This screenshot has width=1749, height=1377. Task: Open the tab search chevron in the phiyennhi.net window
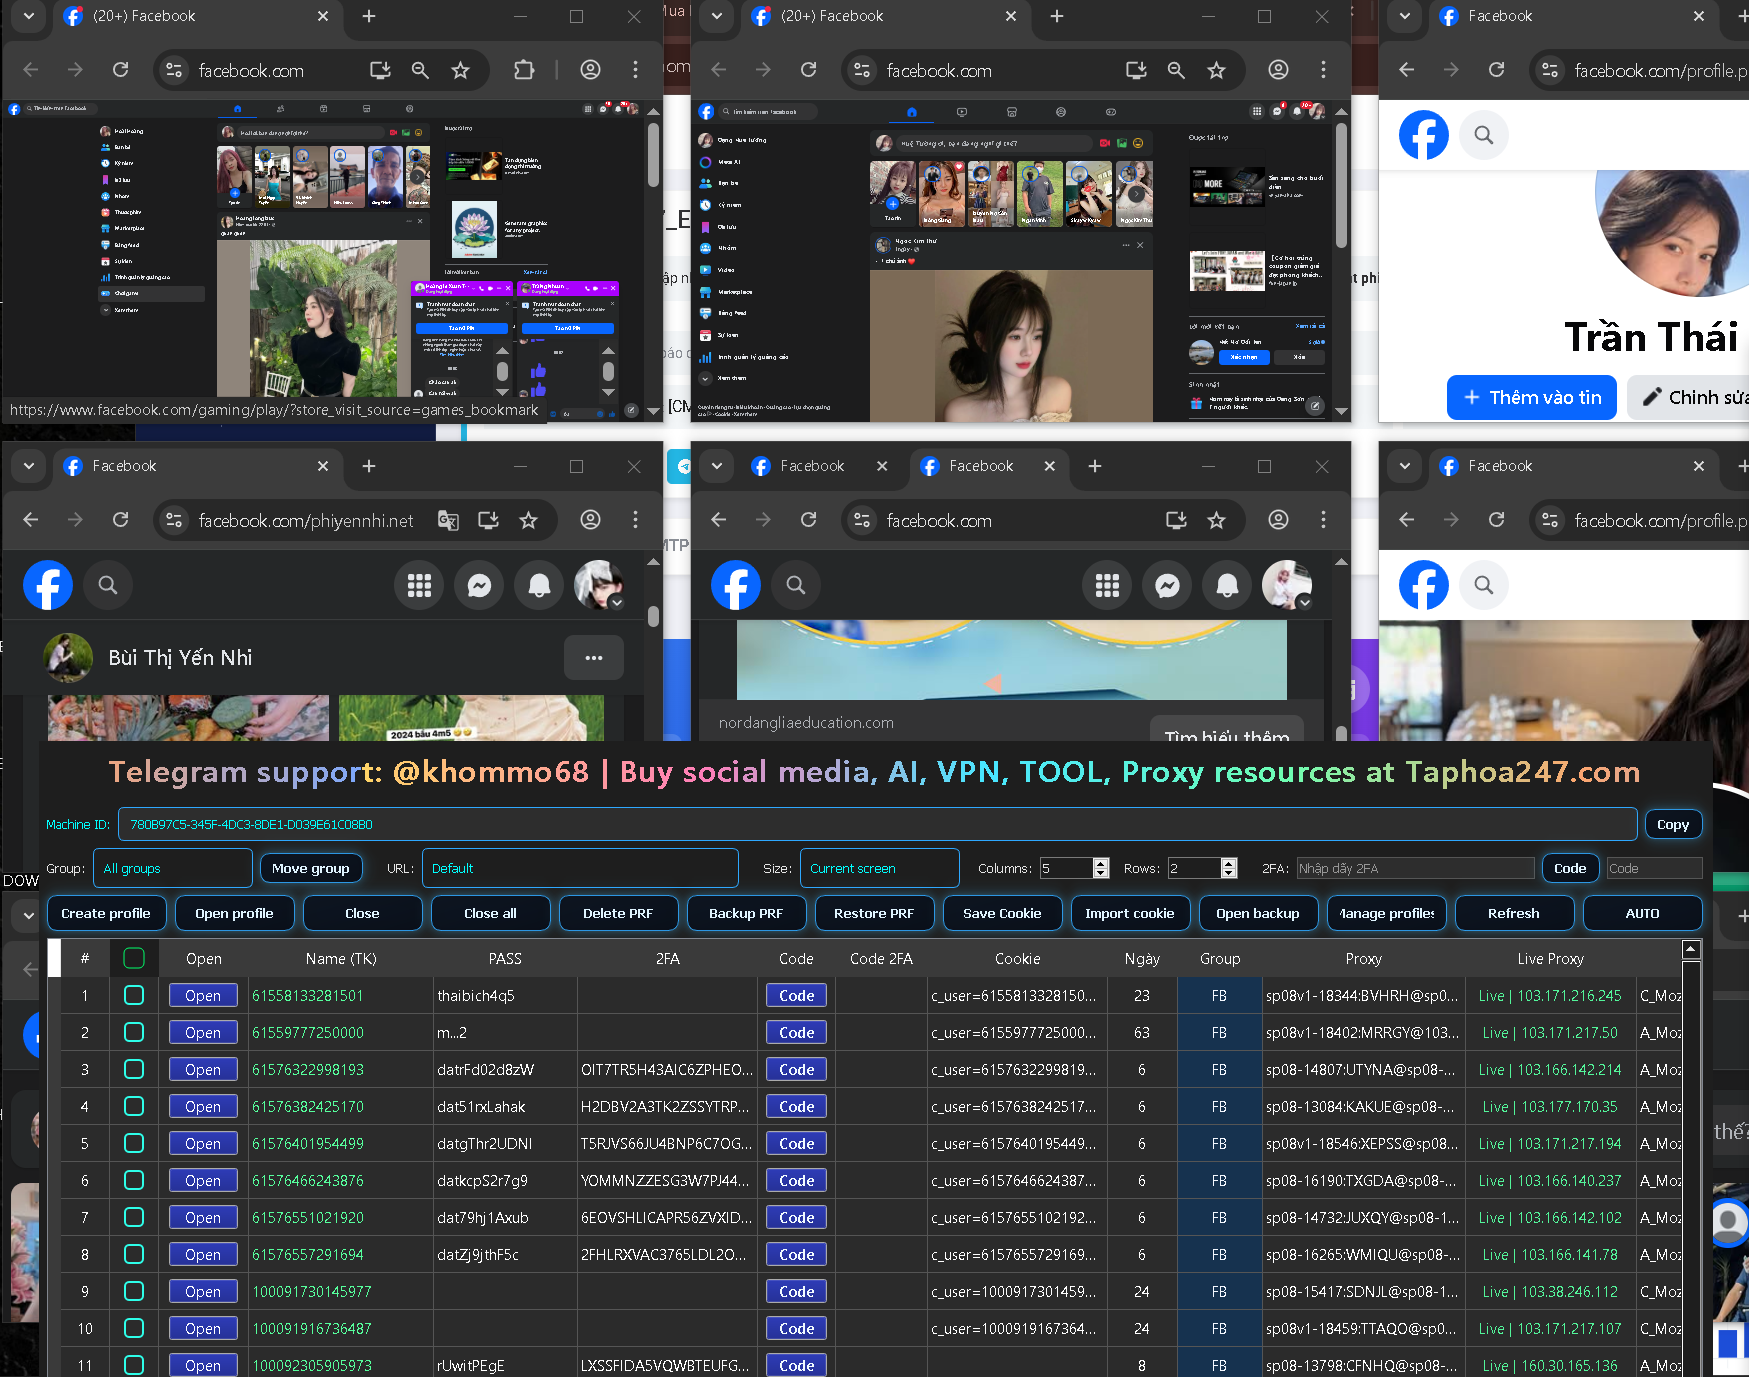(29, 466)
